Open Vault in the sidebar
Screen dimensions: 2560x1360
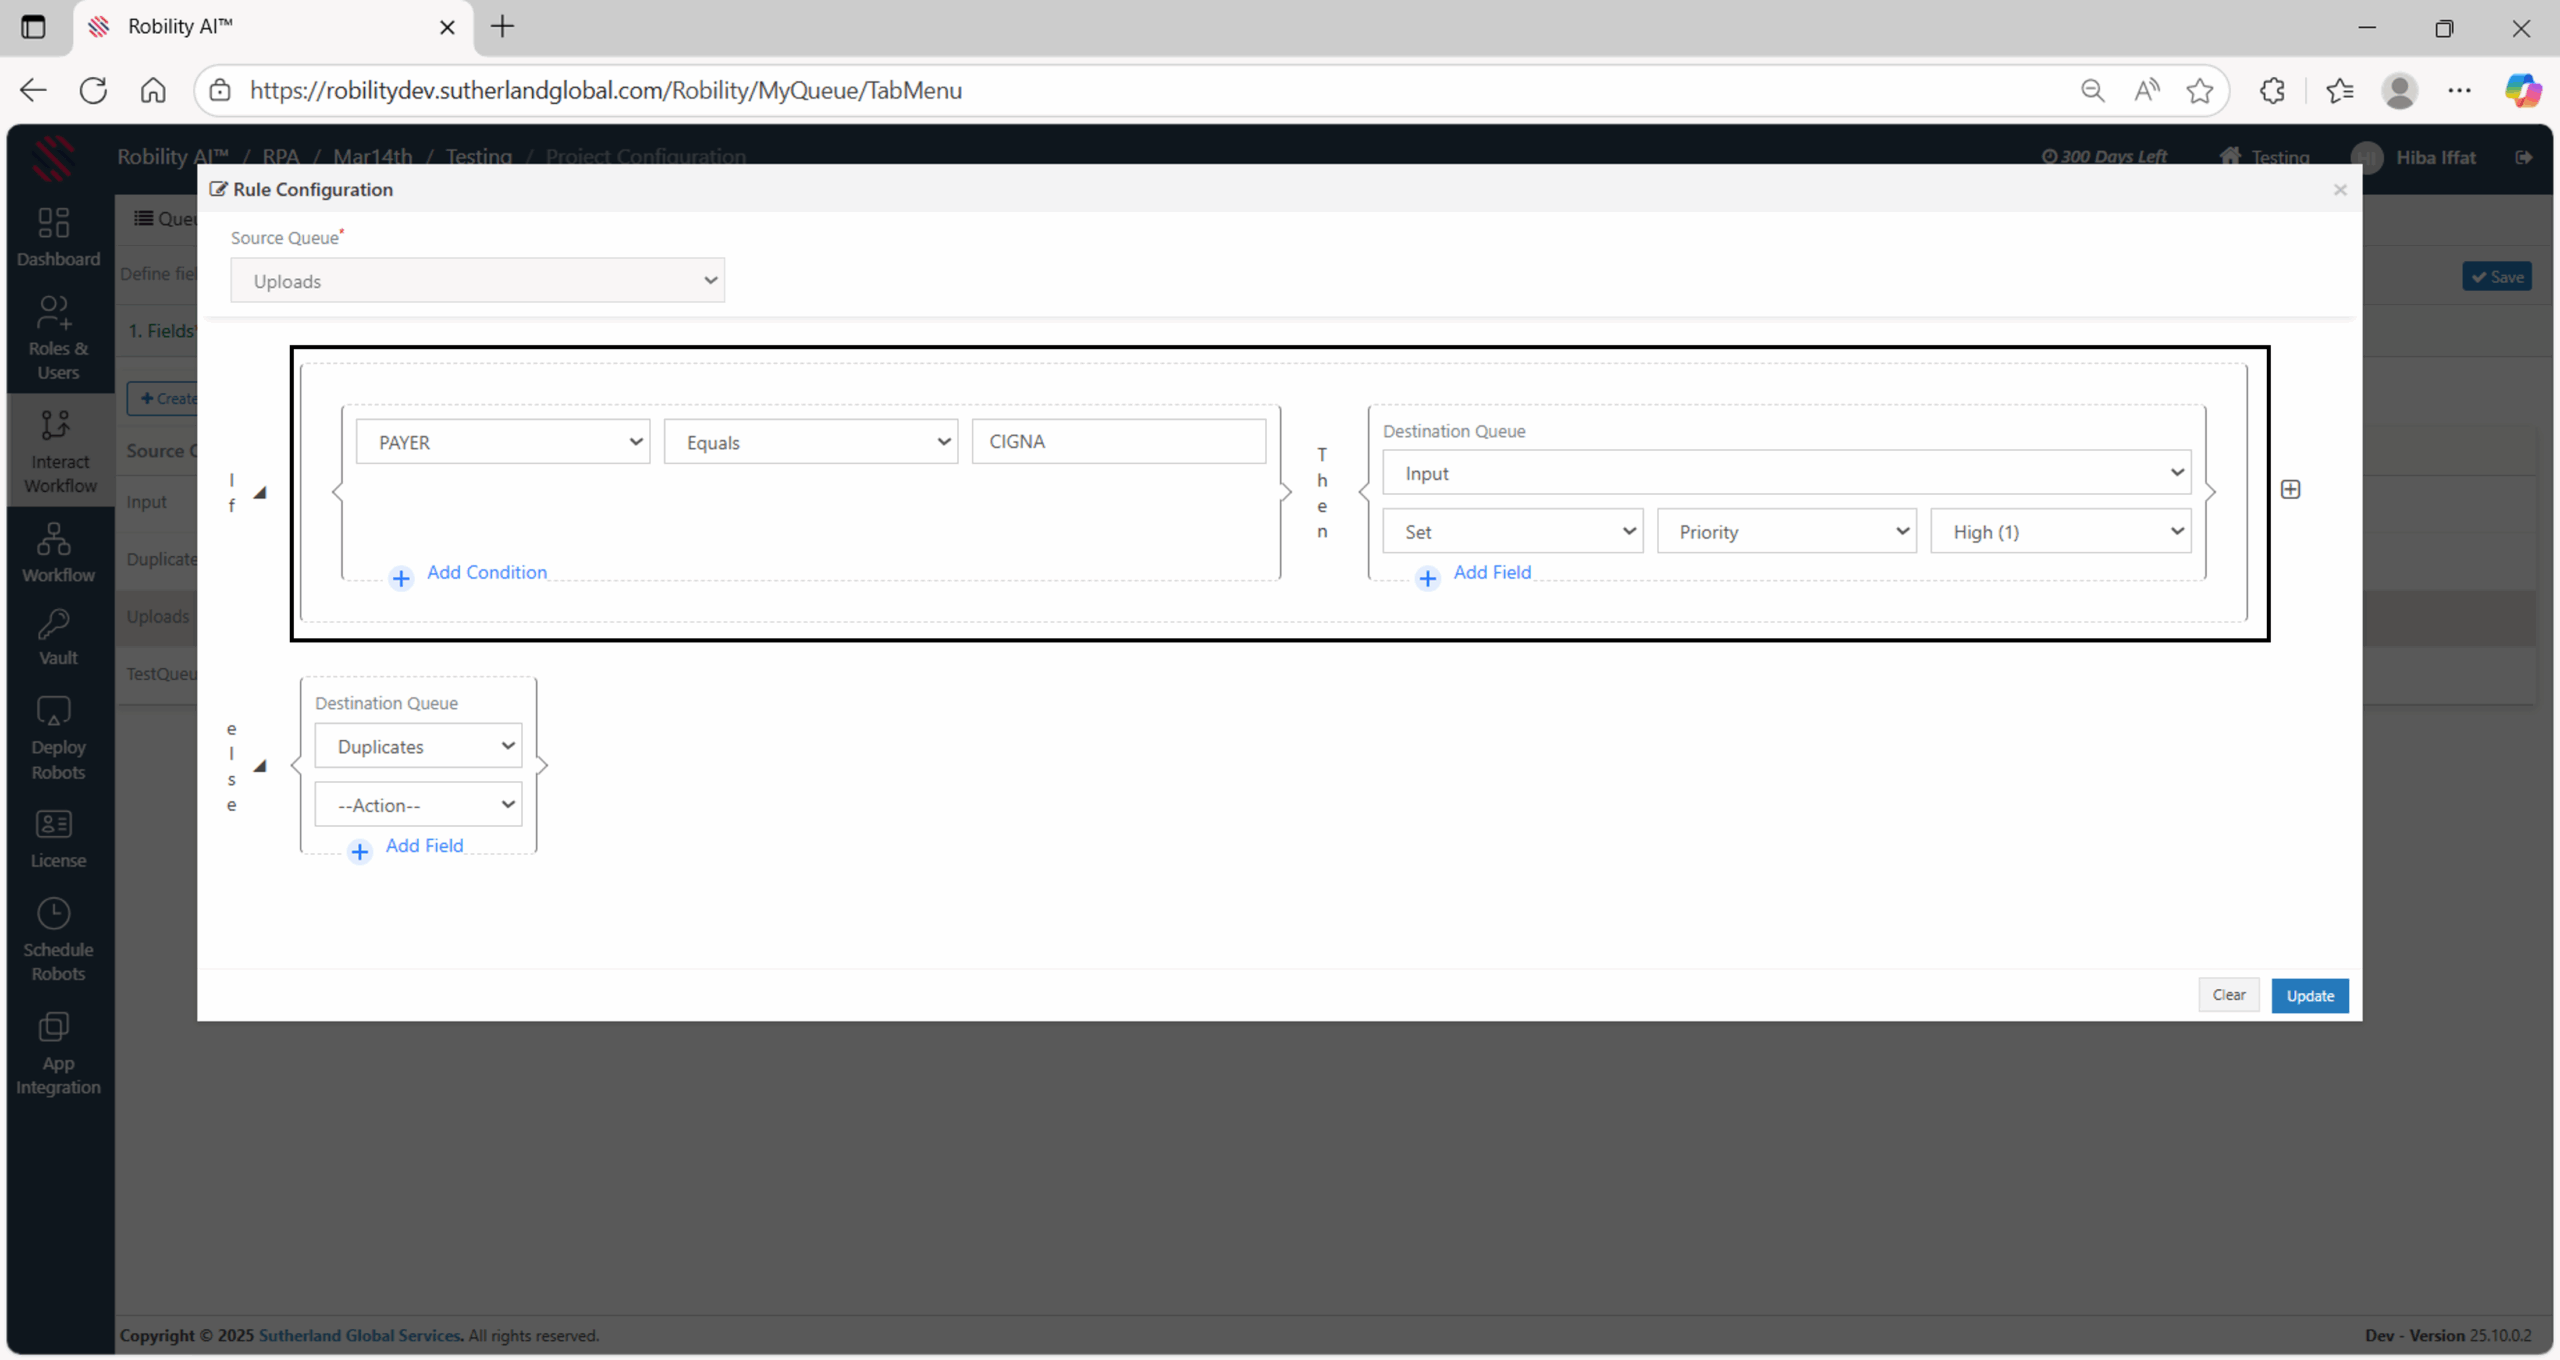(x=57, y=638)
